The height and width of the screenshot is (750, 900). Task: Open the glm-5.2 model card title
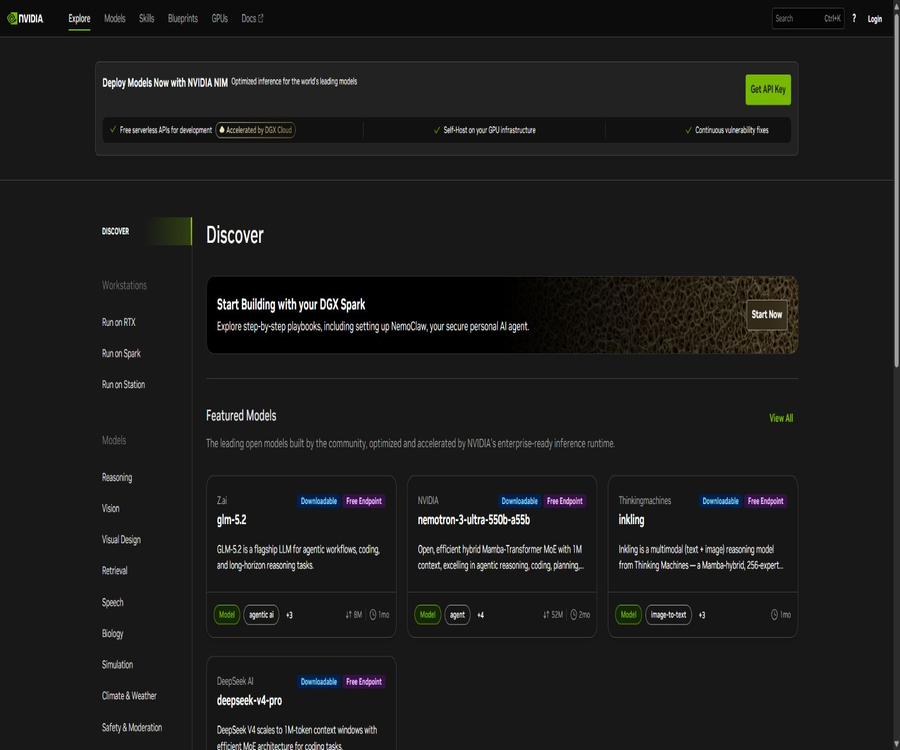pyautogui.click(x=231, y=520)
